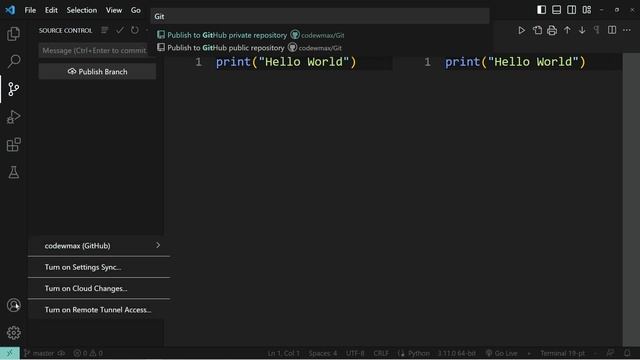Select Turn on Remote Tunnel Access...

click(x=99, y=310)
